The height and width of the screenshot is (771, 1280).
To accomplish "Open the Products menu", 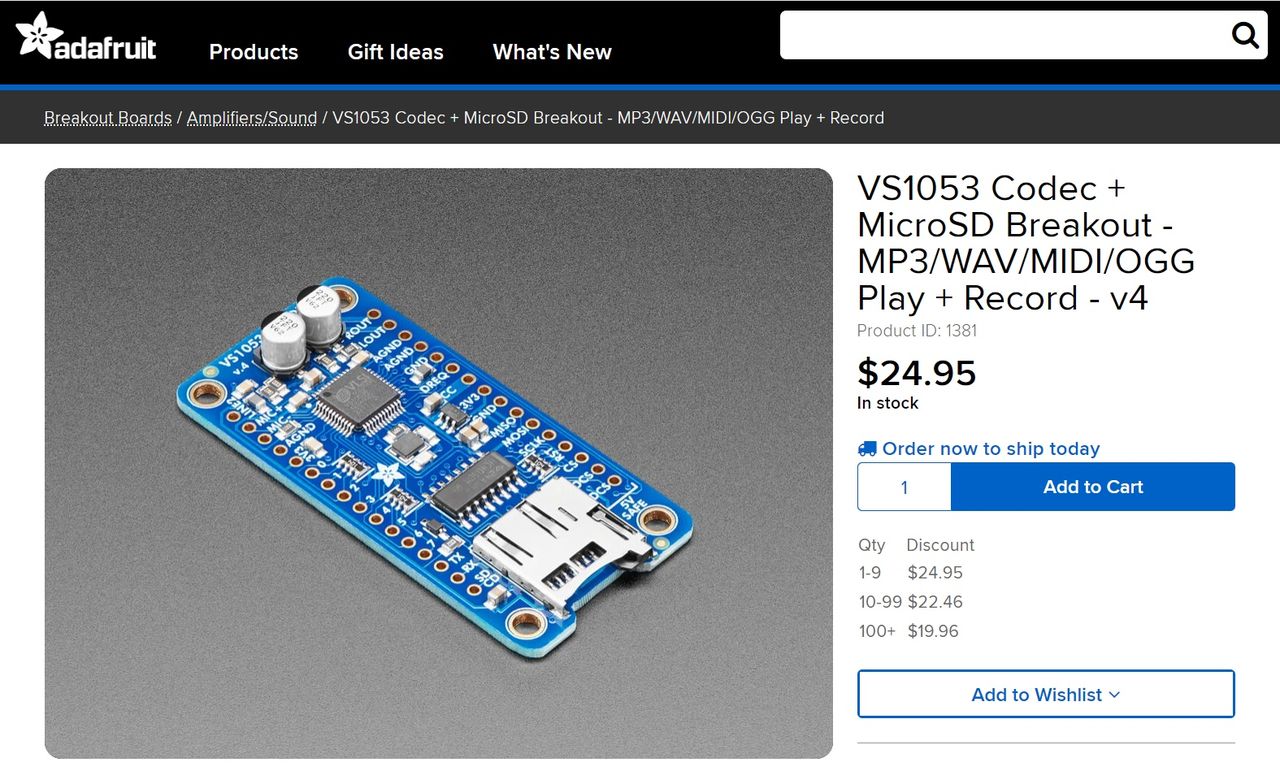I will (x=253, y=52).
